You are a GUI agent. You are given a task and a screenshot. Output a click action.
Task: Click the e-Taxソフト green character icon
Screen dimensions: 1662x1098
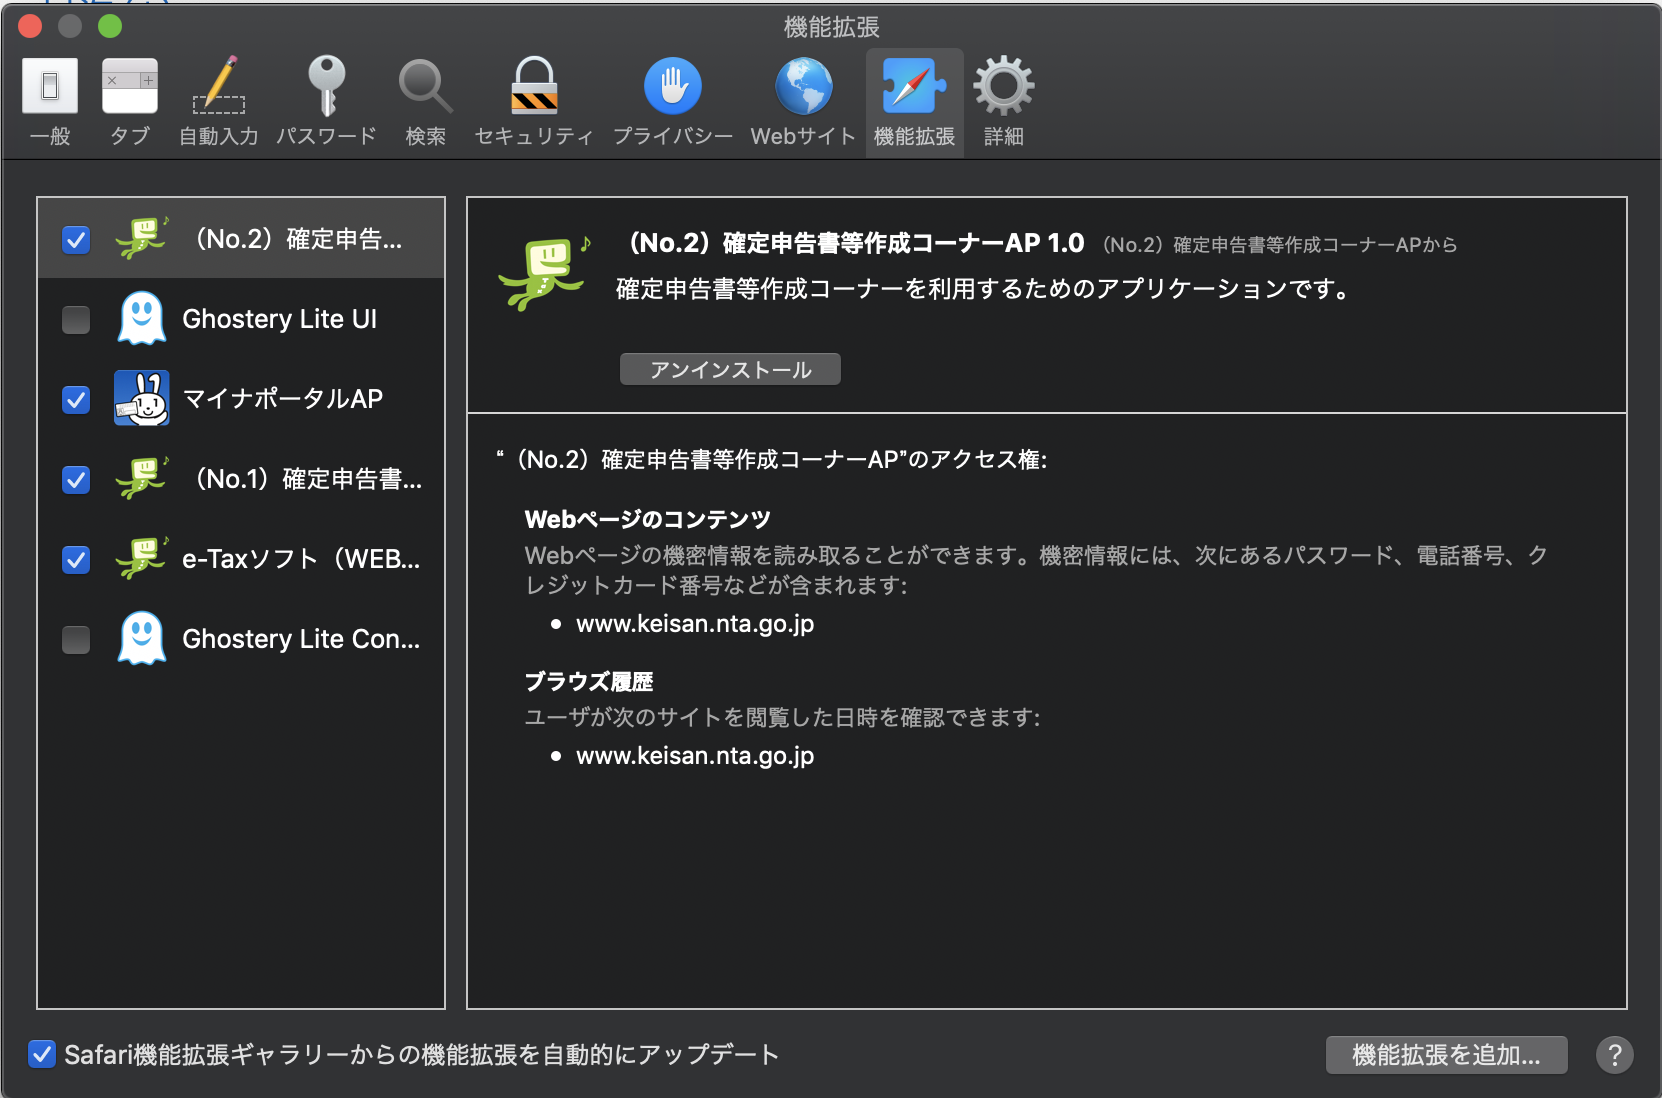pos(142,558)
